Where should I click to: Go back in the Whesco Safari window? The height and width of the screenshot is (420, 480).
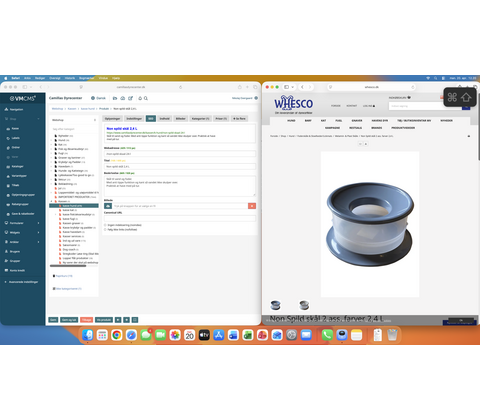click(302, 87)
